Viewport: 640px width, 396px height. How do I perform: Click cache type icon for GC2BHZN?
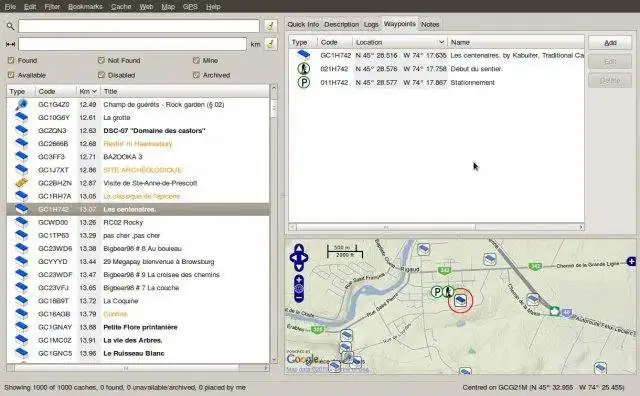point(21,183)
